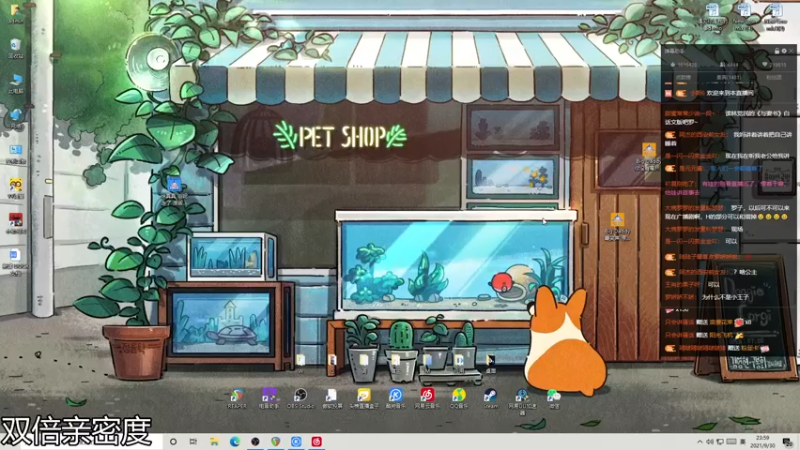Click the '欢迎来到本直播间' welcome message
The width and height of the screenshot is (800, 450).
click(x=730, y=93)
